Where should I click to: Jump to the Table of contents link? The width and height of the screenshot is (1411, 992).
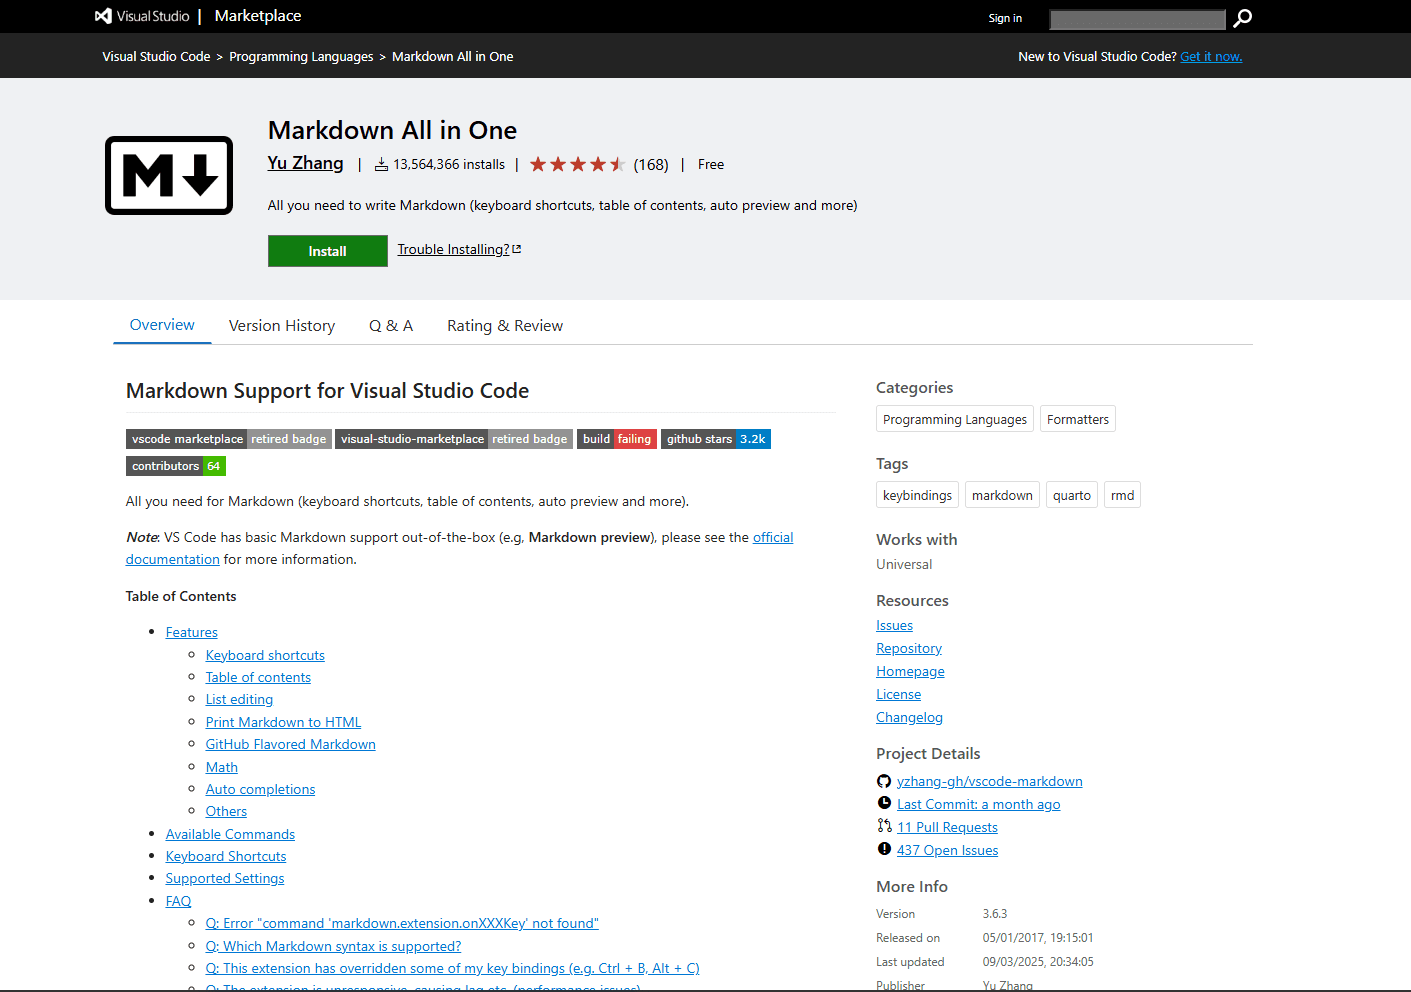258,677
